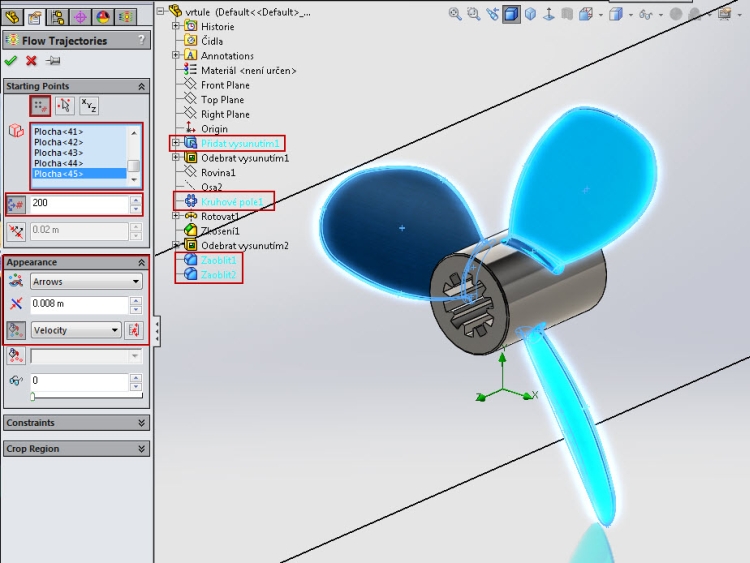
Task: Click the transparency slider track
Action: pos(87,396)
